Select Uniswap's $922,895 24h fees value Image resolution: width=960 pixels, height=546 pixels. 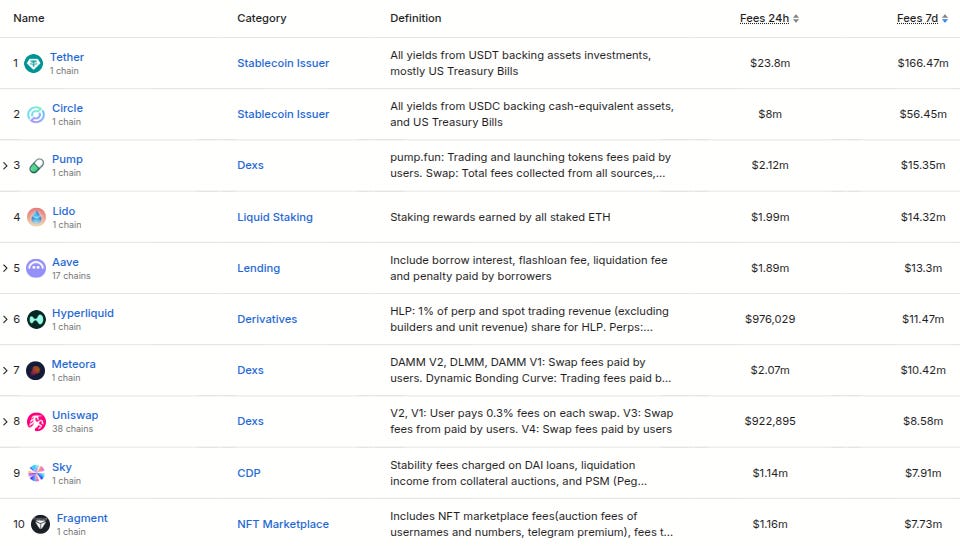770,422
